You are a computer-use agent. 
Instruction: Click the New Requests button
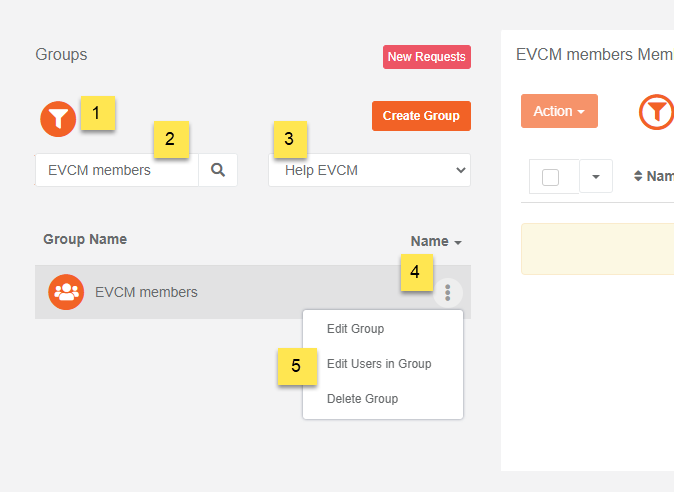click(427, 57)
